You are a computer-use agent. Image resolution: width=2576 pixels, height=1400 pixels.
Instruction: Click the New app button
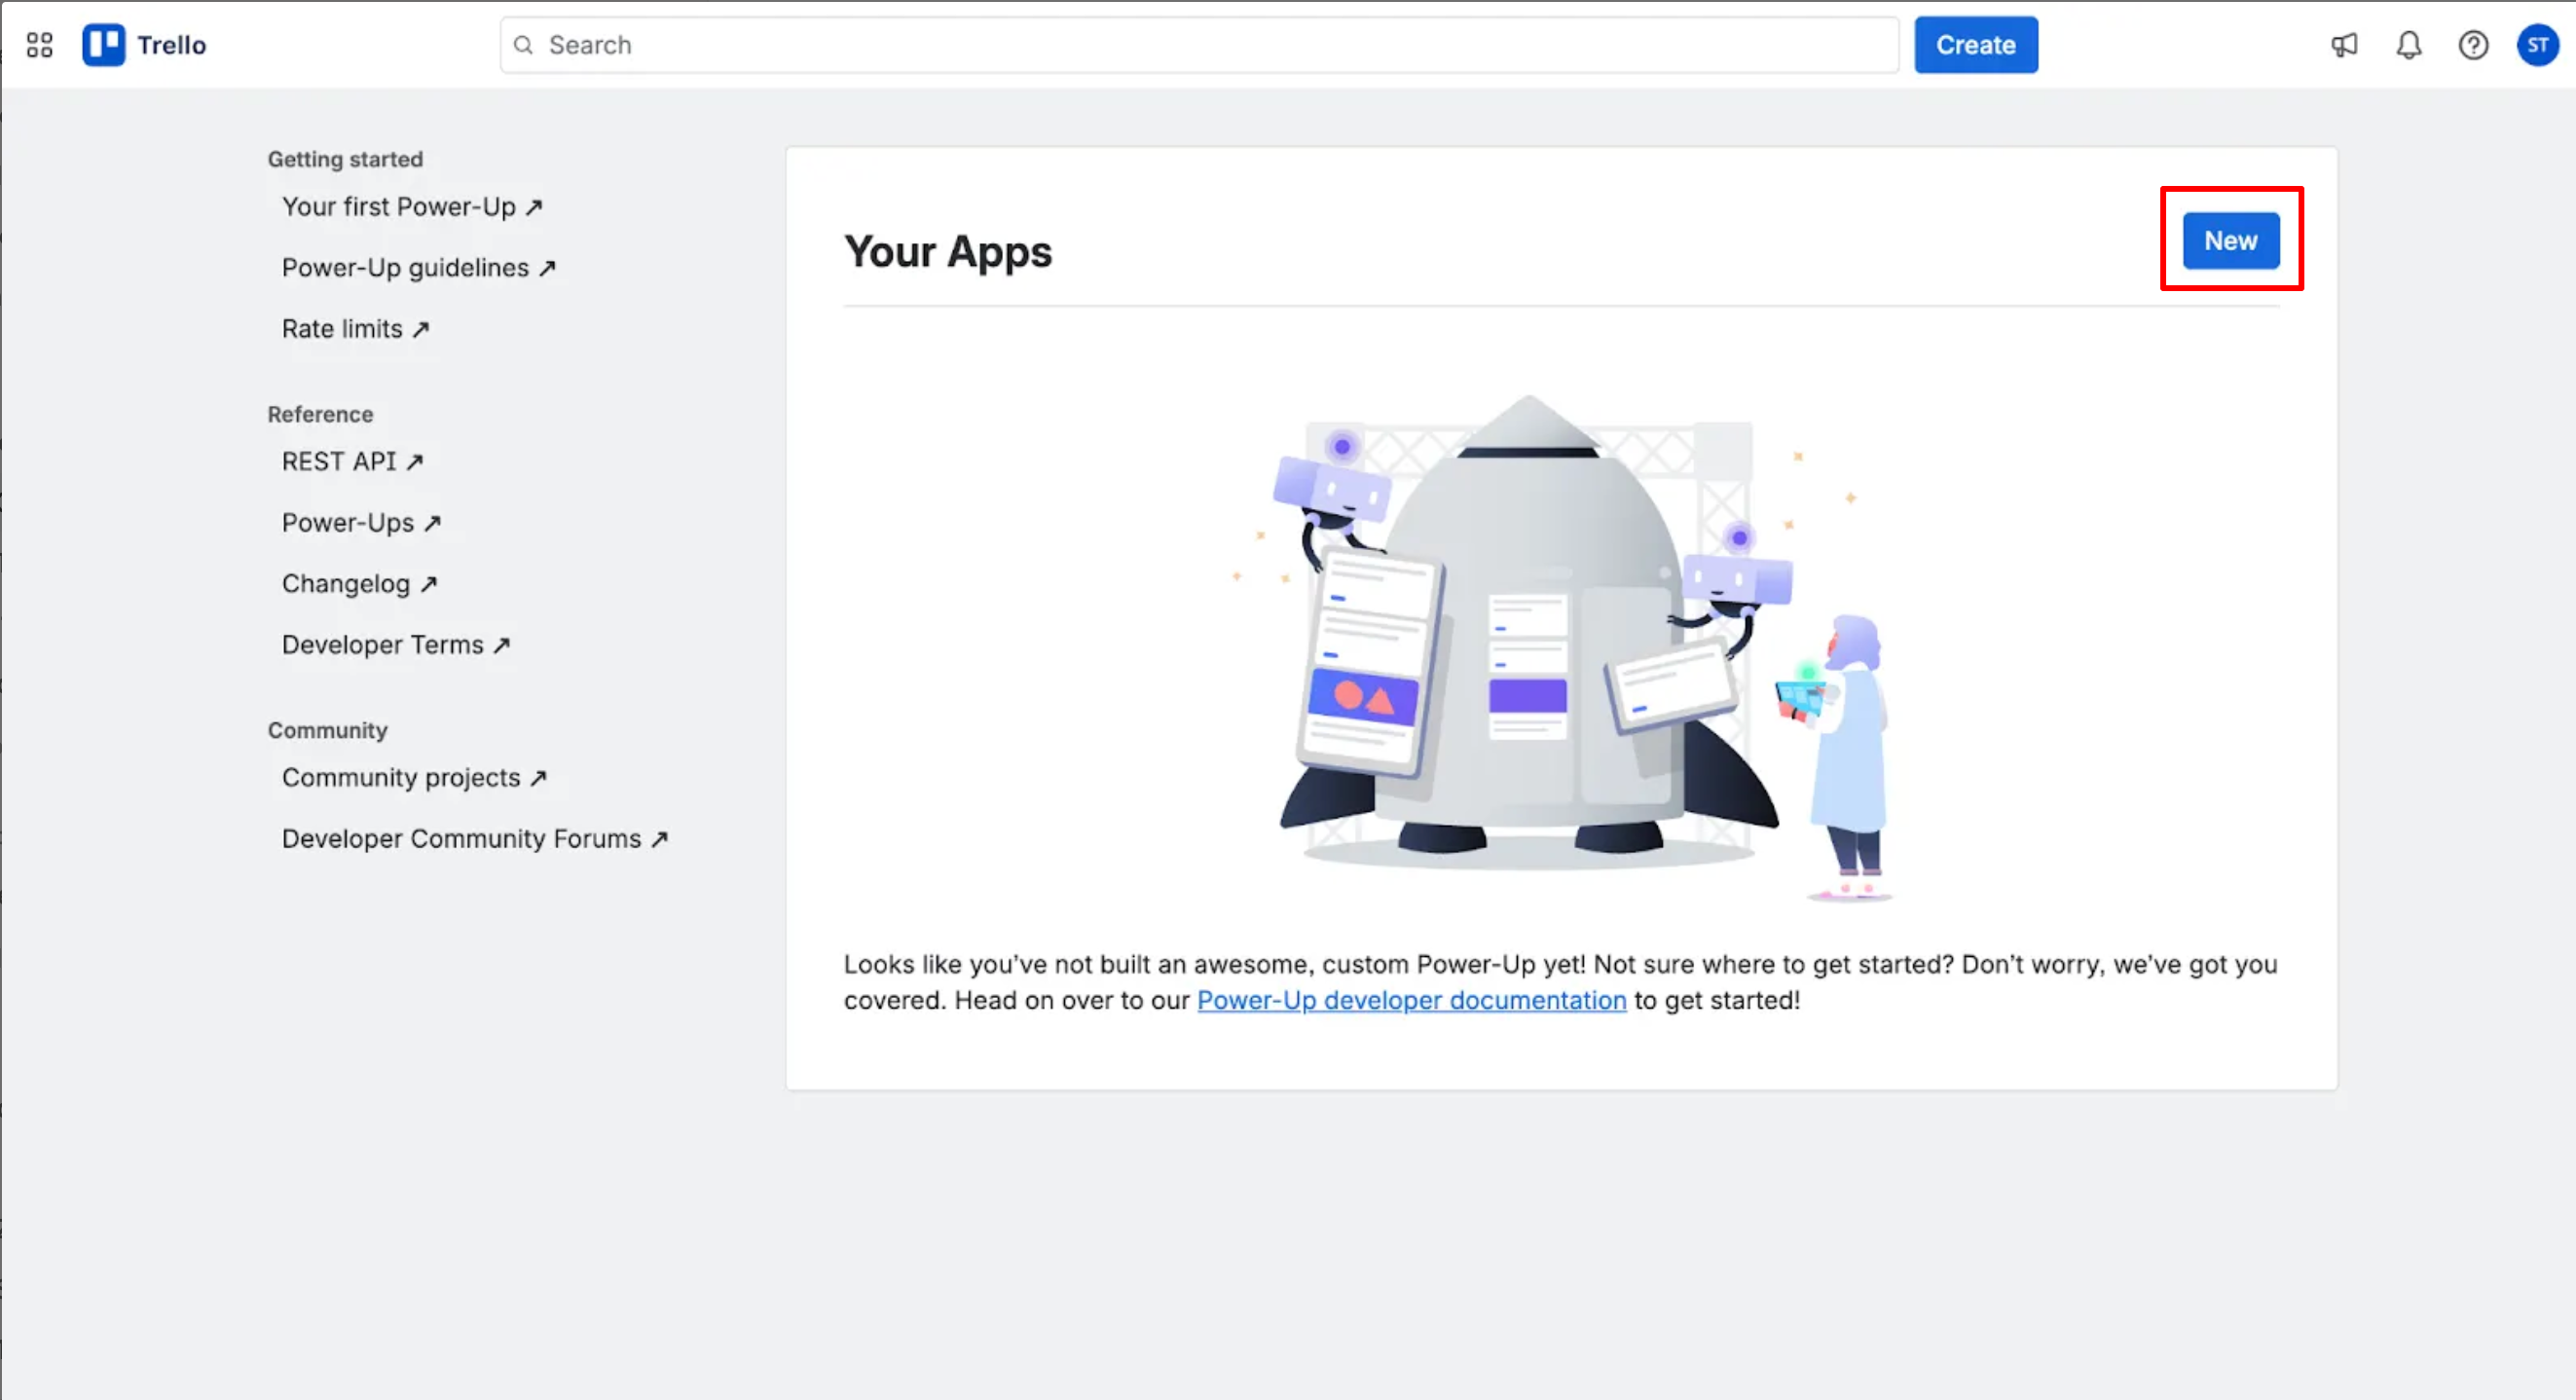[x=2230, y=241]
